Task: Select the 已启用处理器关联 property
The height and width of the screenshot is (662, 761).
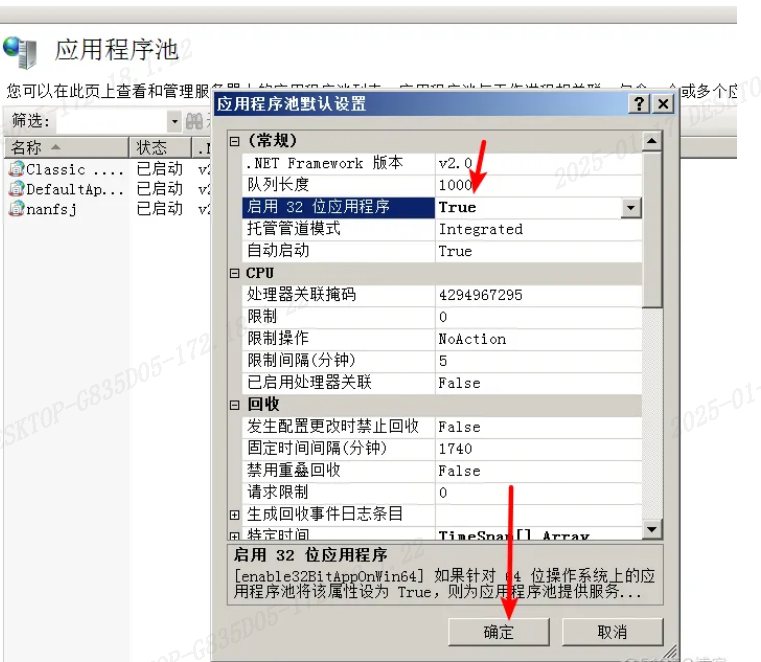Action: tap(442, 383)
